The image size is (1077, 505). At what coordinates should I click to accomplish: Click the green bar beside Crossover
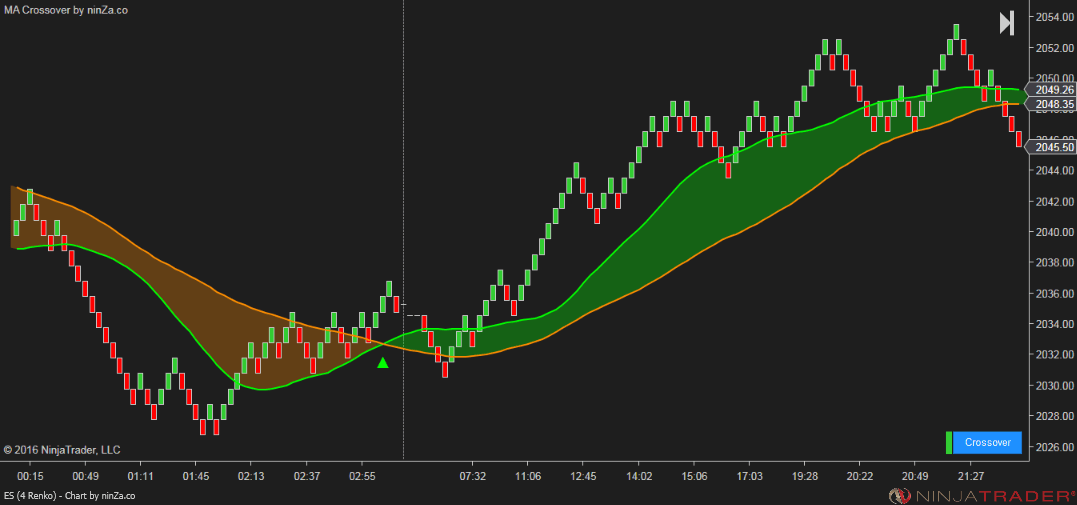point(949,442)
